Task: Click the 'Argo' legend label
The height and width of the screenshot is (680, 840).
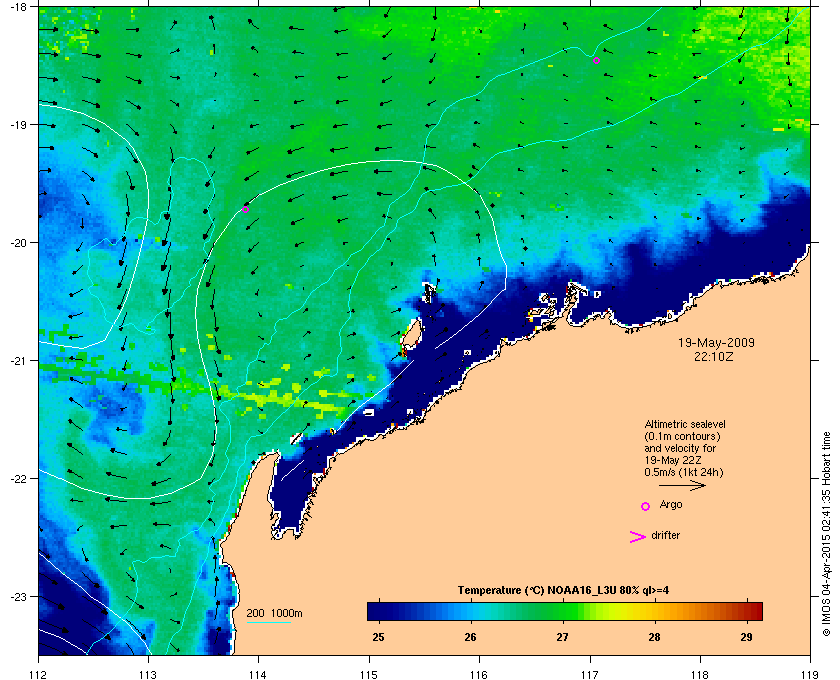Action: tap(671, 505)
